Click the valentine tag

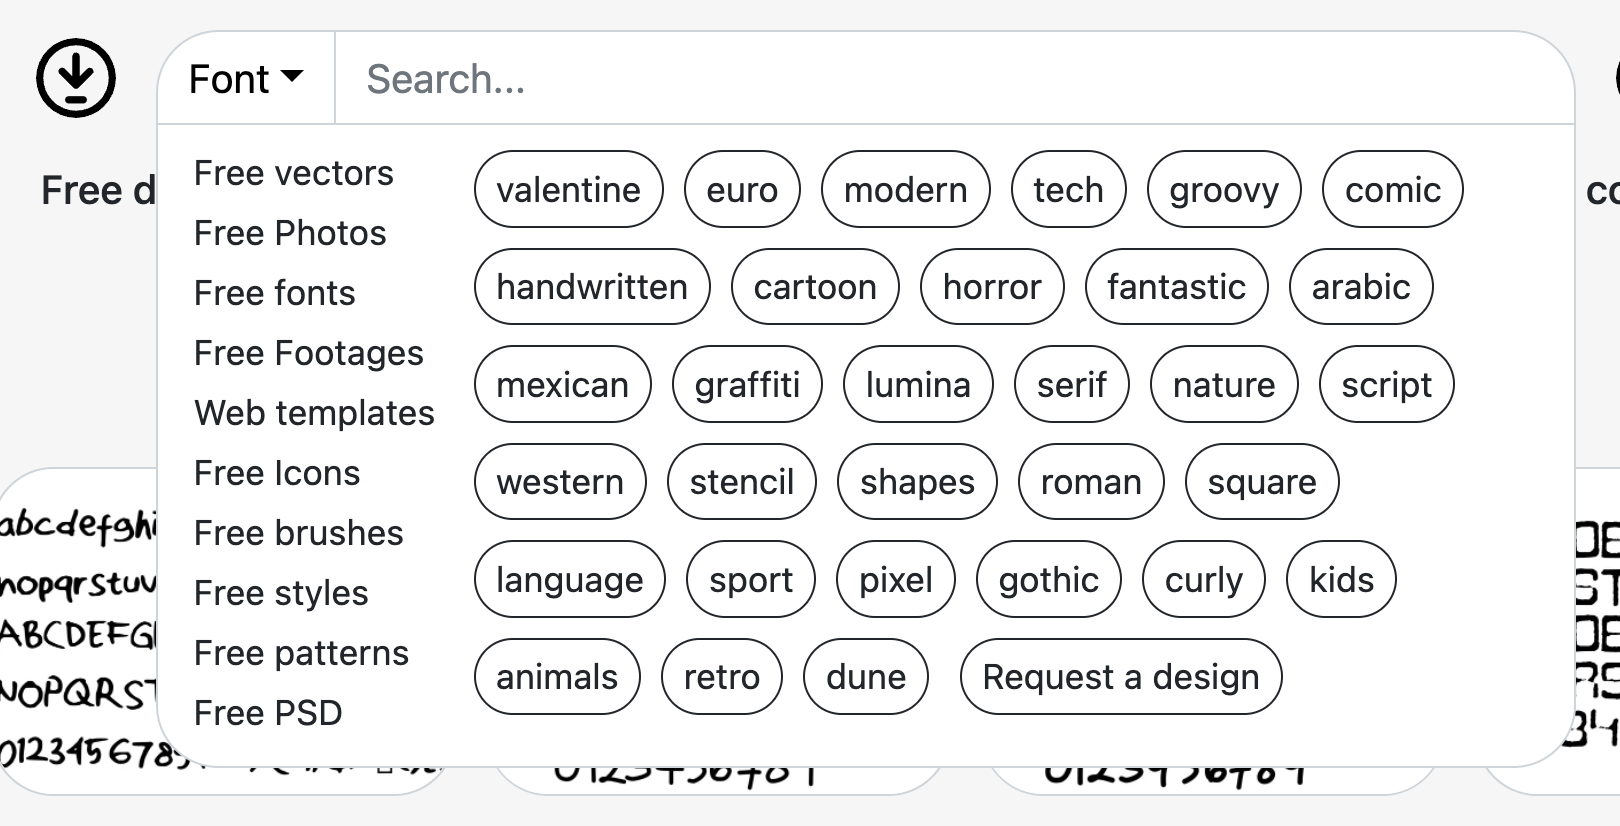568,189
